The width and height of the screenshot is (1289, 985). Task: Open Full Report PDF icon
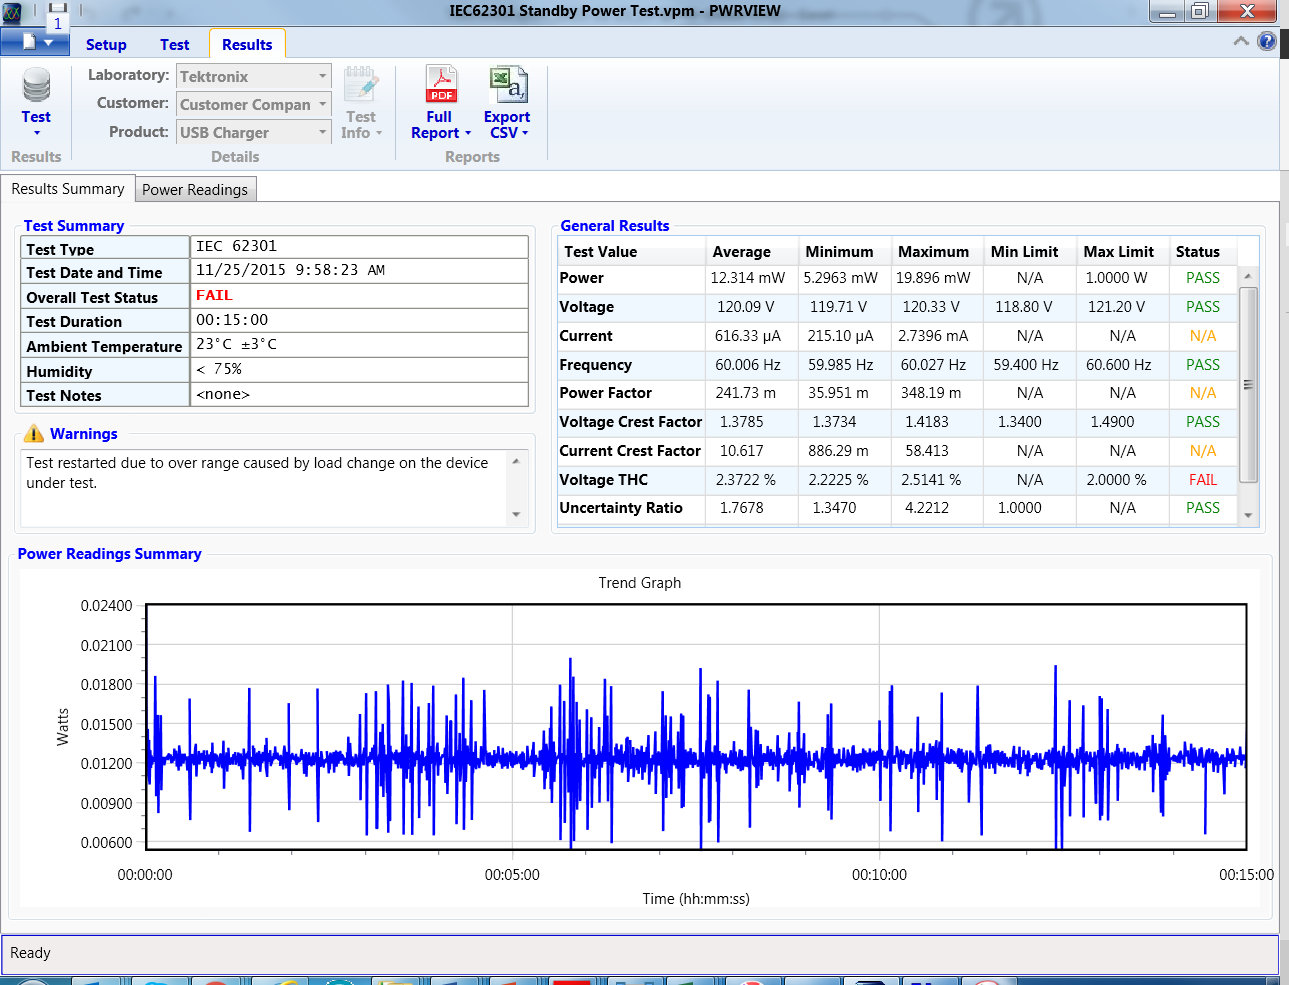click(x=441, y=84)
